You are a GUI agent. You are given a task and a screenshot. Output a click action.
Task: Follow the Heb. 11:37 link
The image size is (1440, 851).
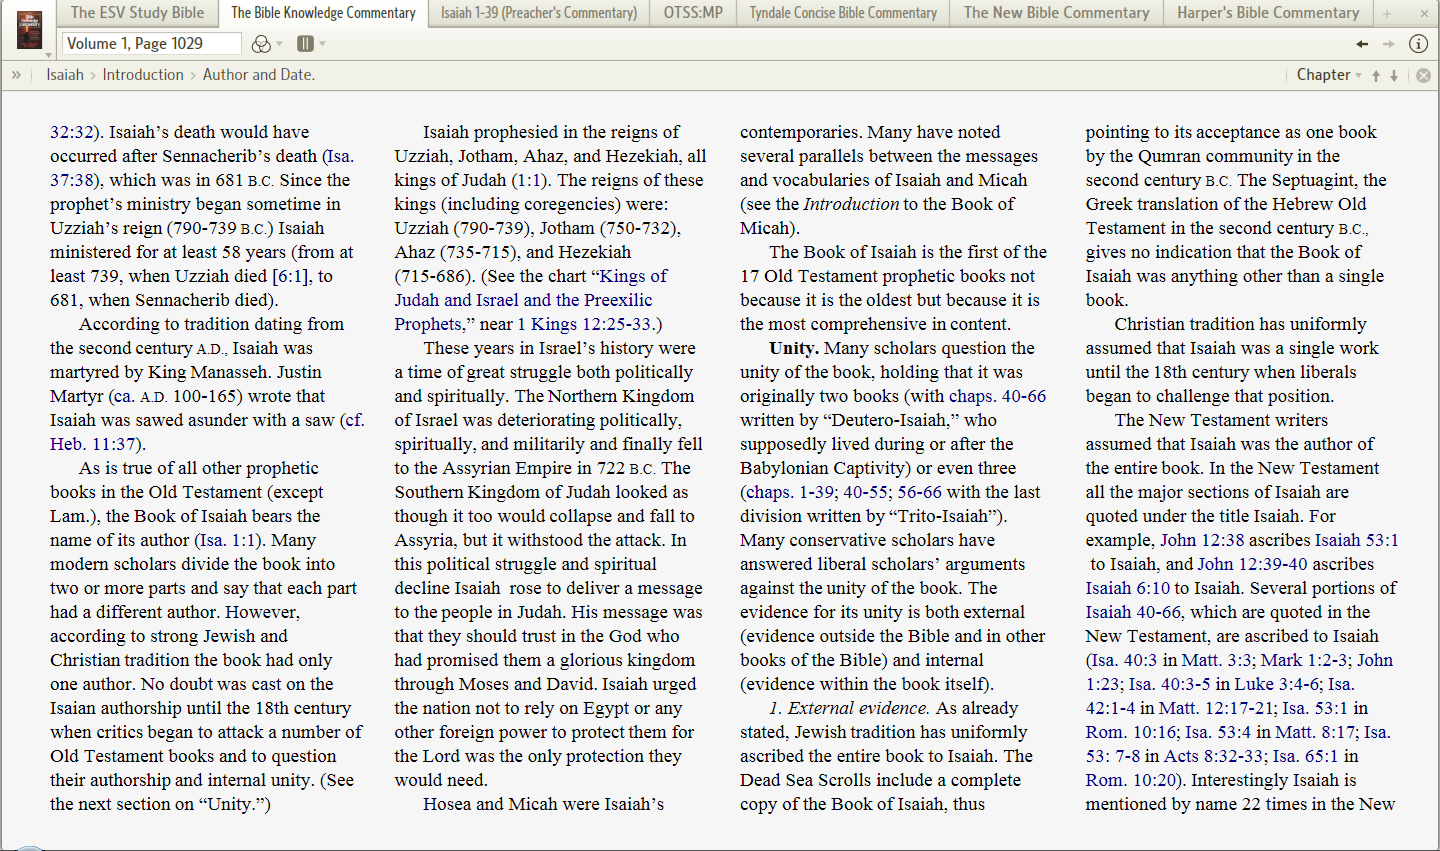pos(93,444)
